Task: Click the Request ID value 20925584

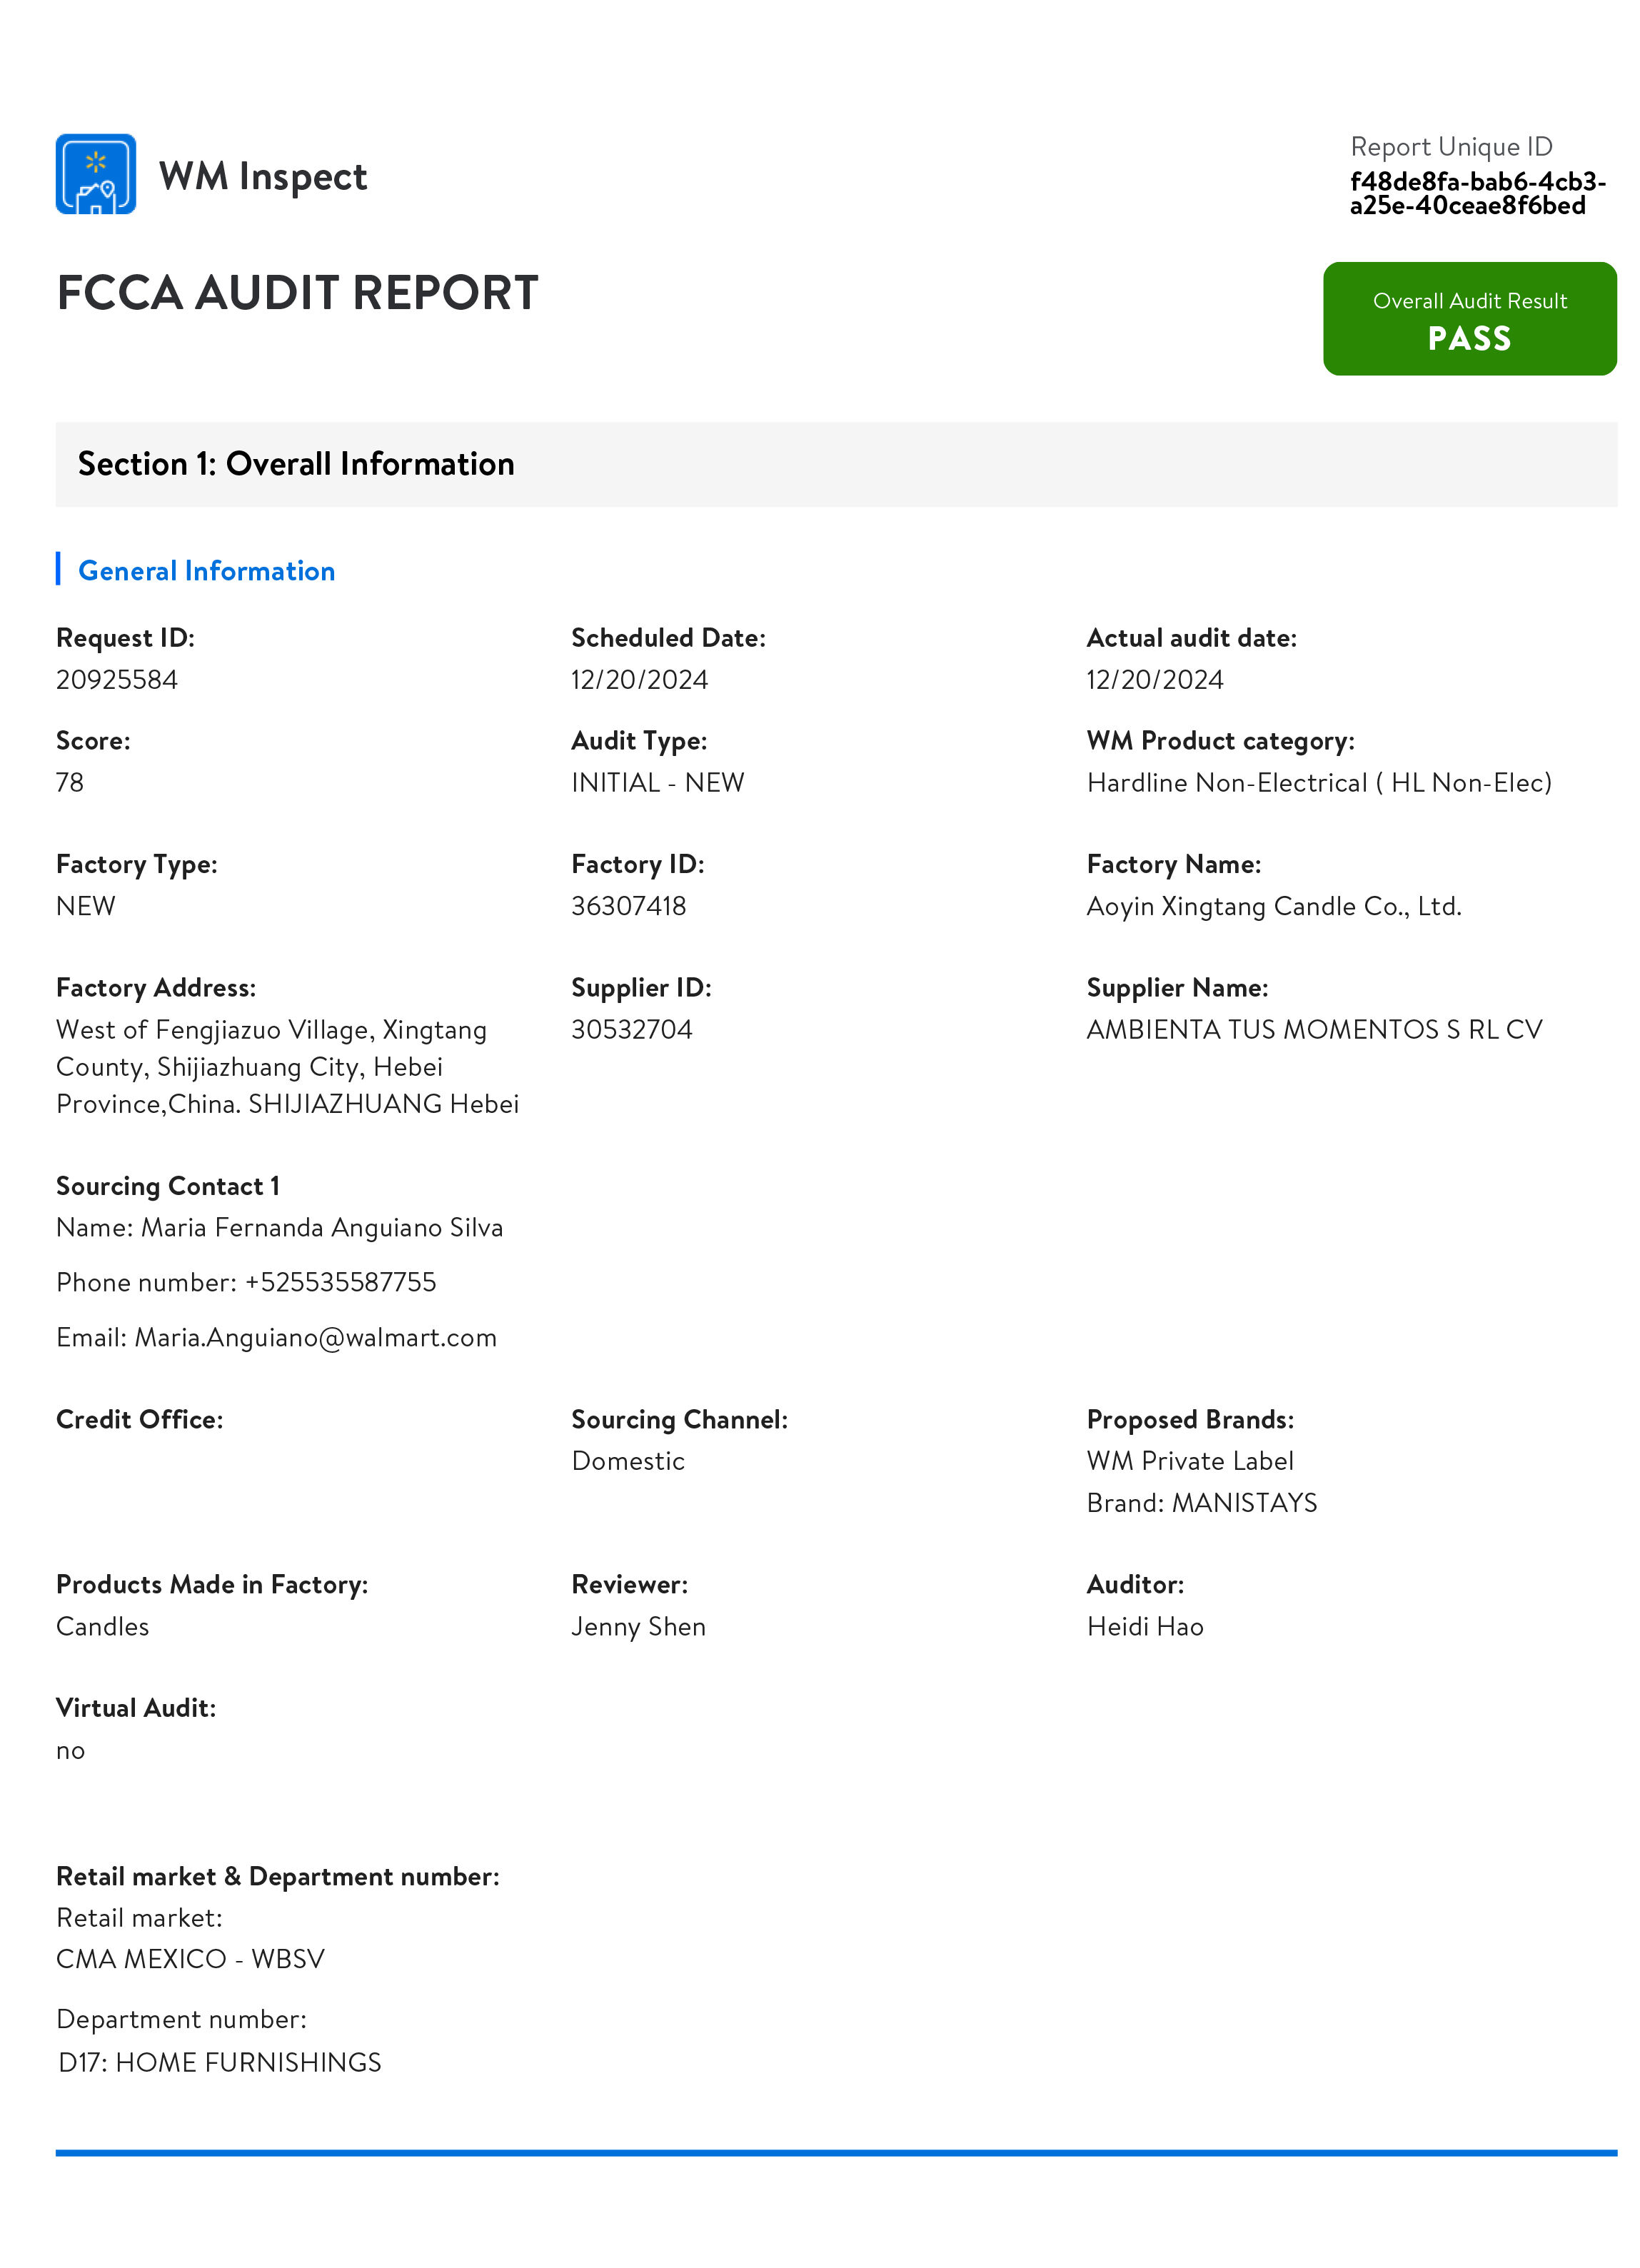Action: tap(117, 680)
